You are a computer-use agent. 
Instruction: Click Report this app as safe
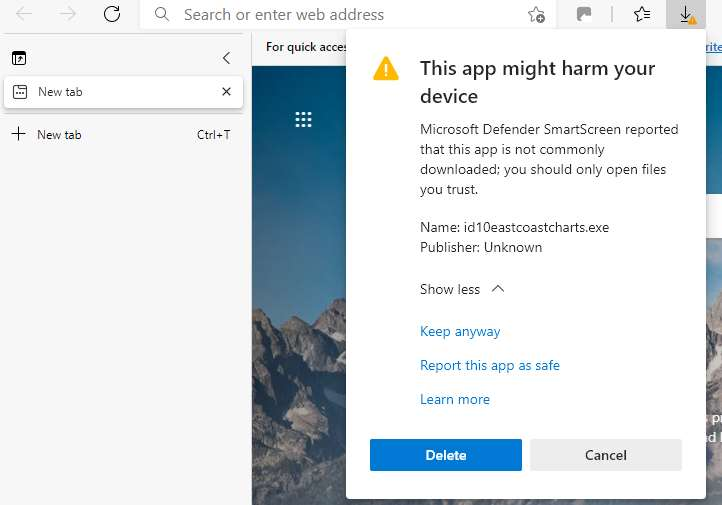[x=489, y=366]
